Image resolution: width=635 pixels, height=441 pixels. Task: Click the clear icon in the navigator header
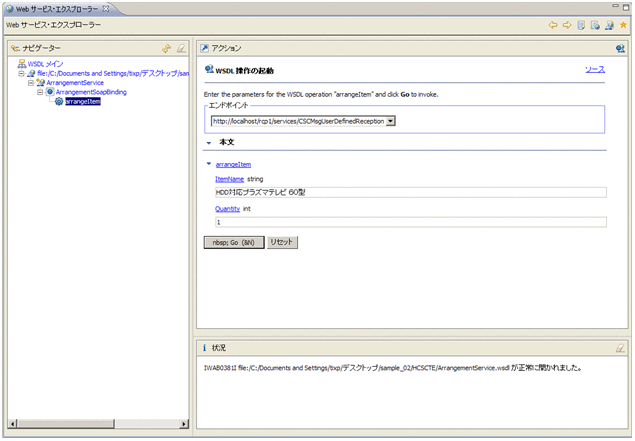tap(181, 48)
